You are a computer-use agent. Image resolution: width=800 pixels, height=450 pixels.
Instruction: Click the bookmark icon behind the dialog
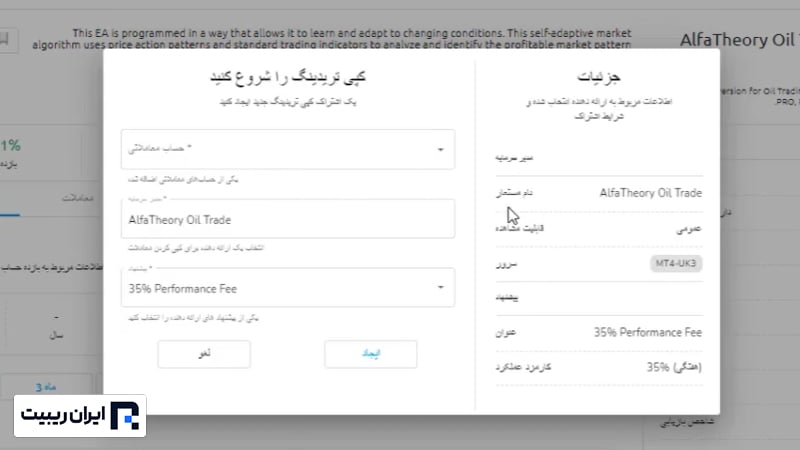pyautogui.click(x=8, y=41)
